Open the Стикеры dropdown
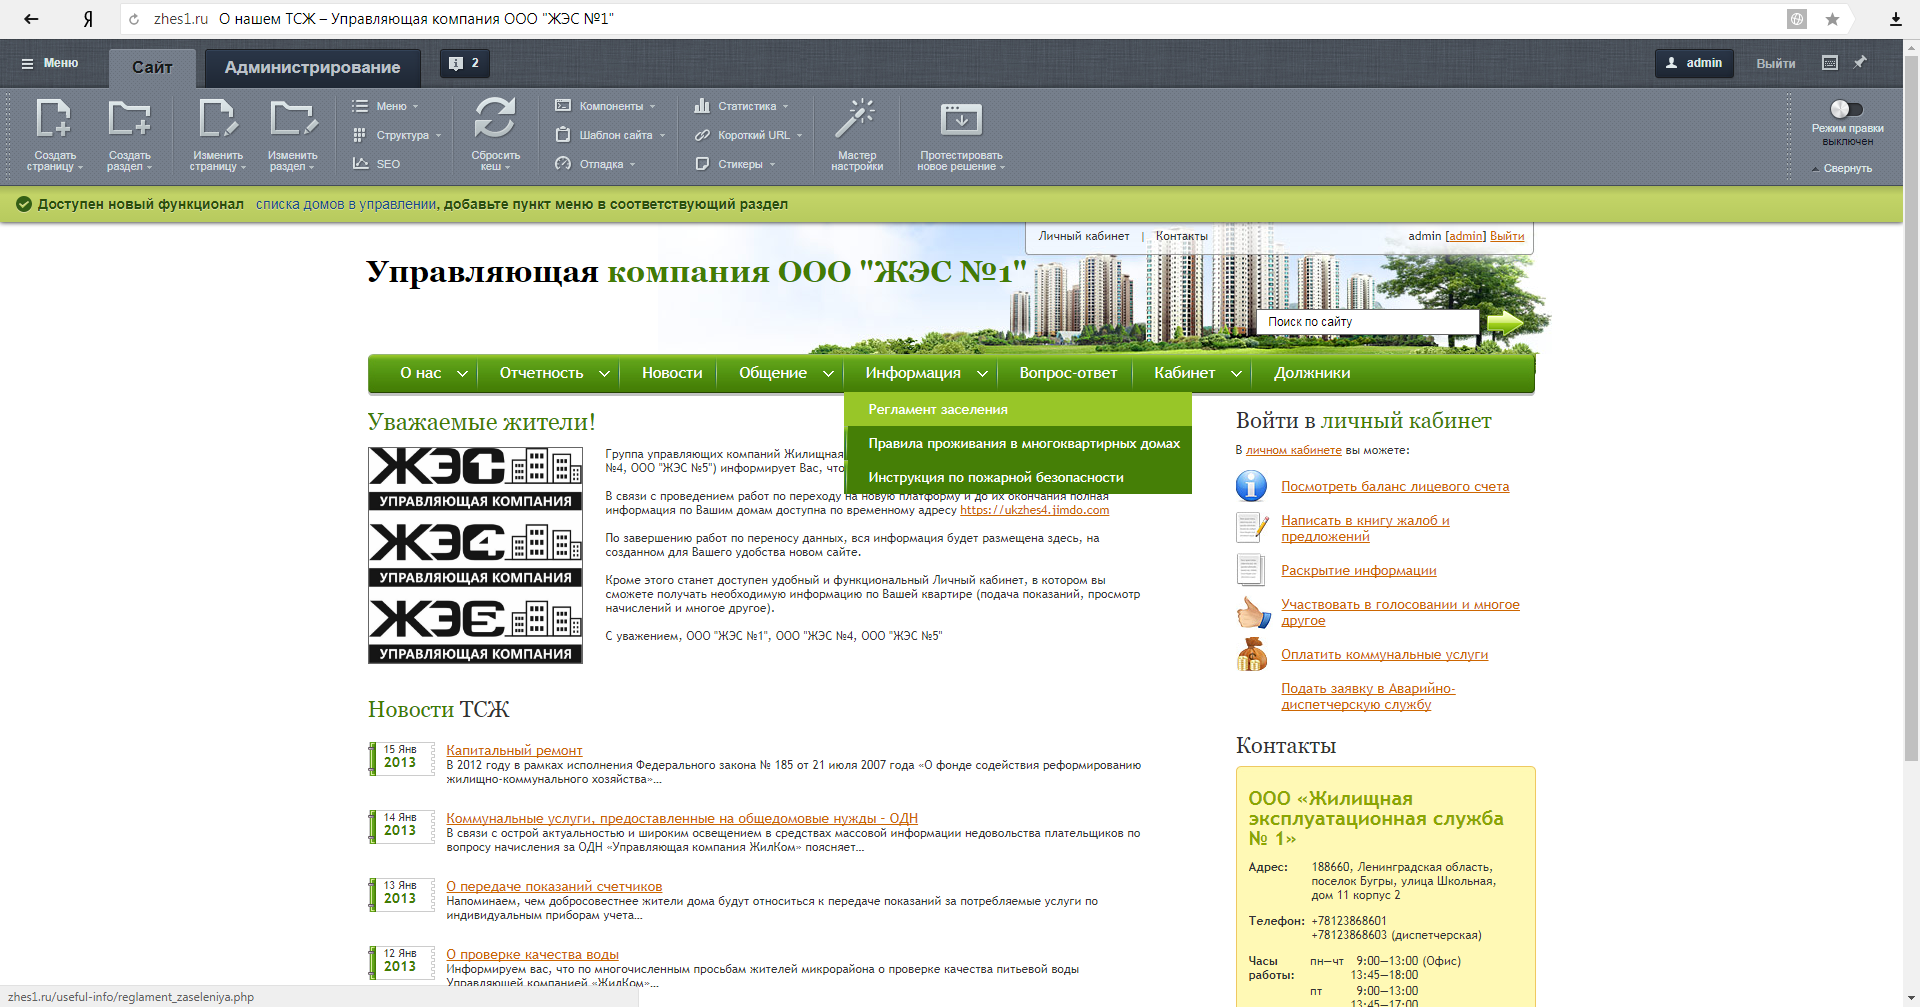 click(735, 164)
